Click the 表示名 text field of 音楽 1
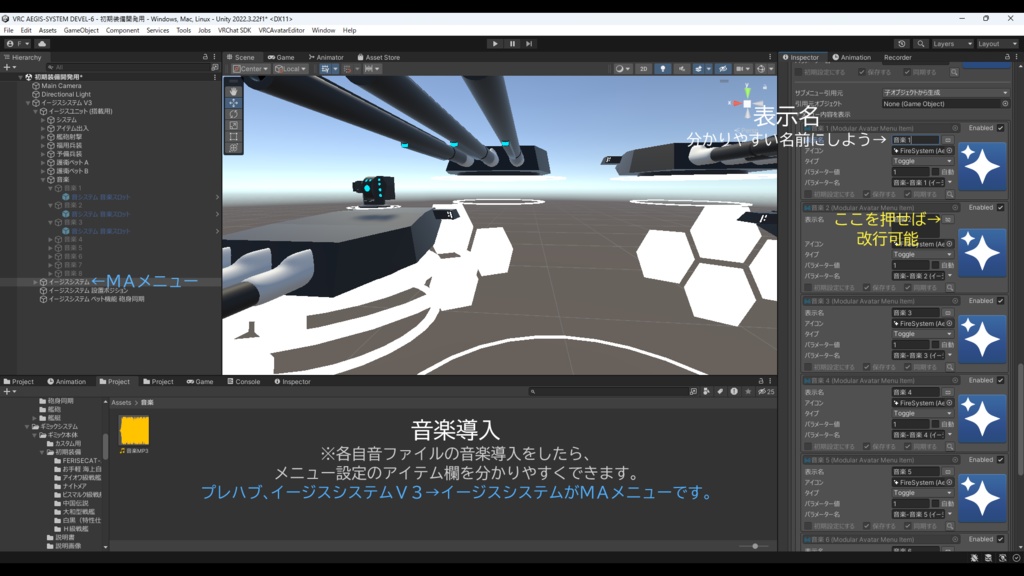Image resolution: width=1024 pixels, height=576 pixels. pos(917,140)
